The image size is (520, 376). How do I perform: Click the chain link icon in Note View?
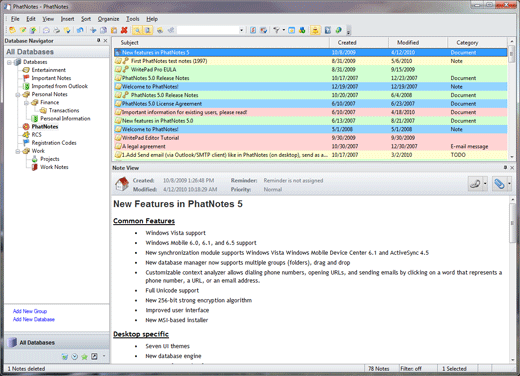(475, 184)
